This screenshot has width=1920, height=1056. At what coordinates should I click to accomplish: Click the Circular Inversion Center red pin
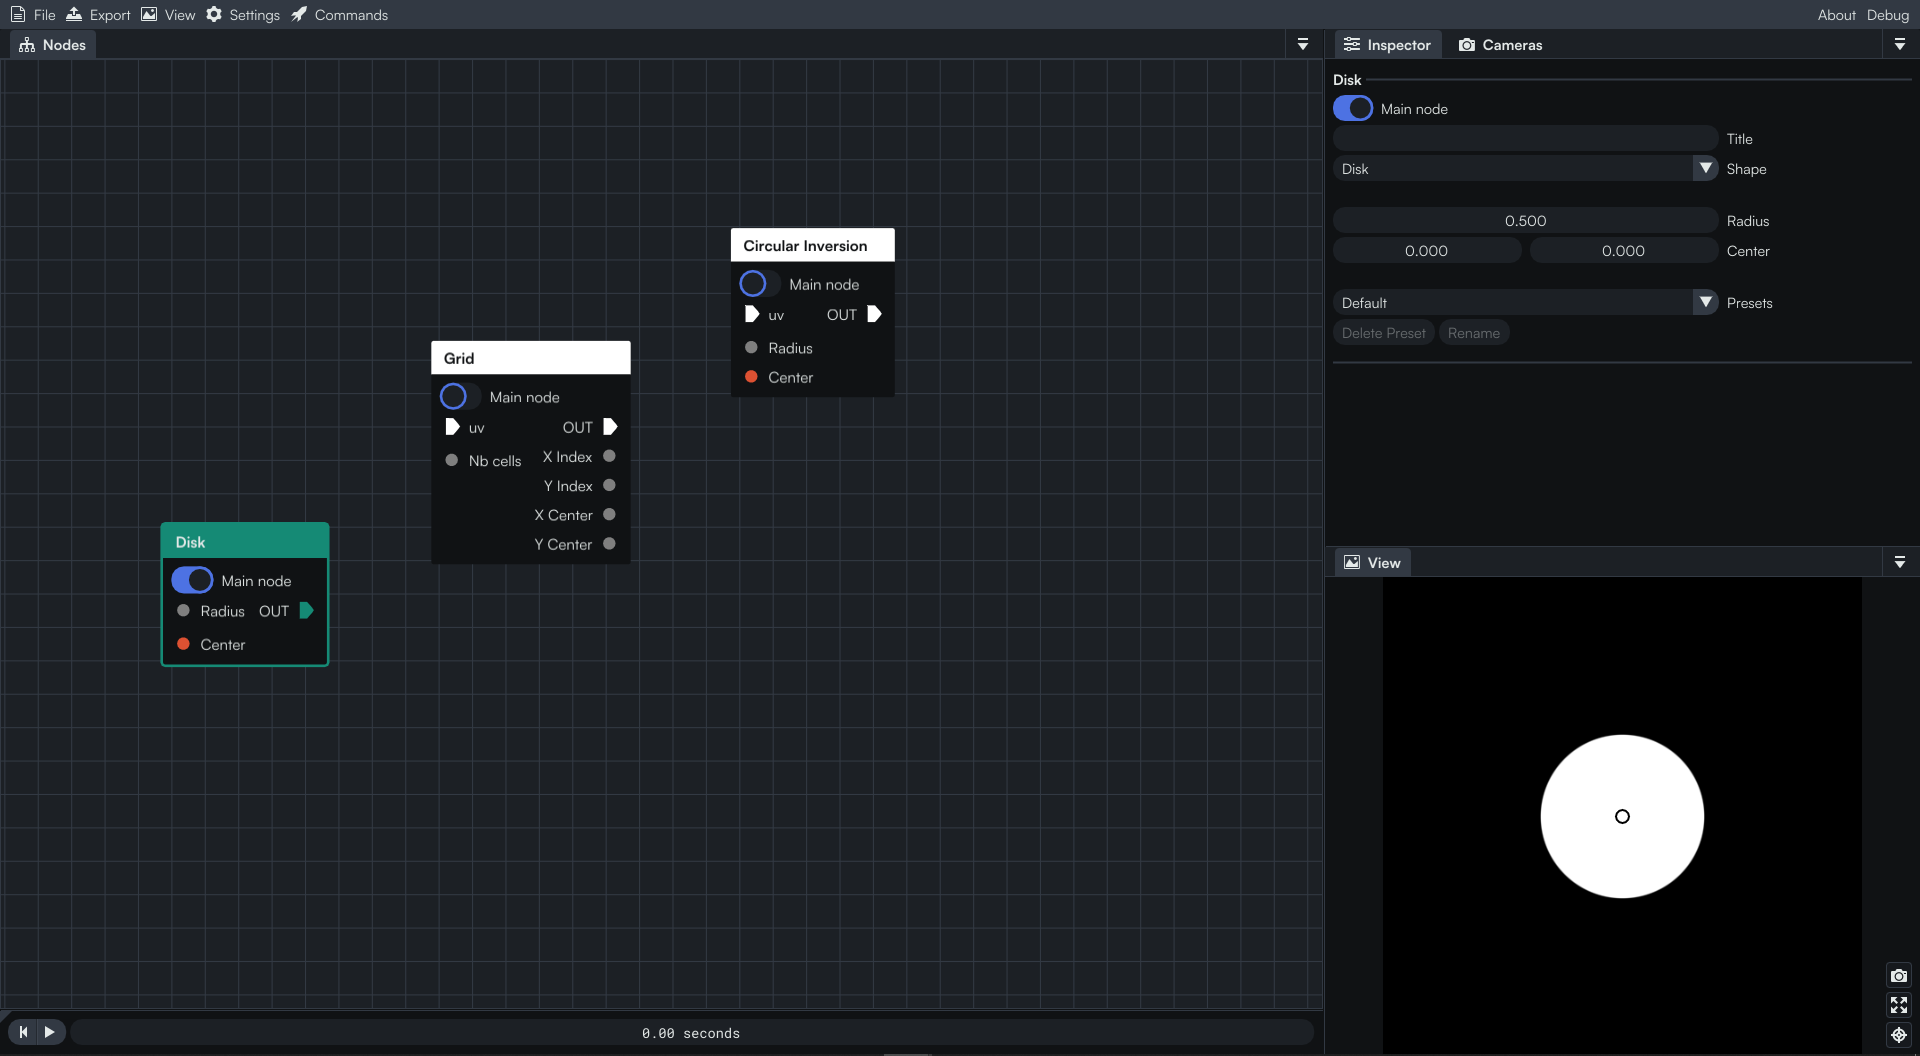coord(751,376)
